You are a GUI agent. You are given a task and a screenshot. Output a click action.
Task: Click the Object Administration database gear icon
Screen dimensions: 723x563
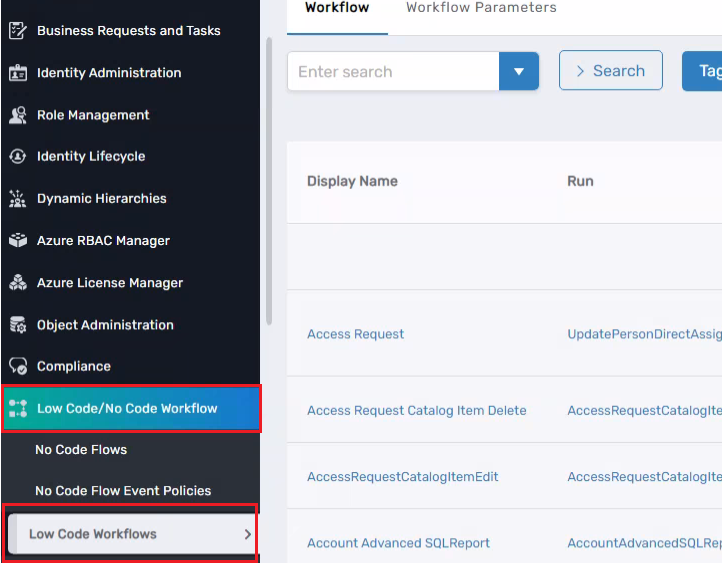click(x=18, y=325)
